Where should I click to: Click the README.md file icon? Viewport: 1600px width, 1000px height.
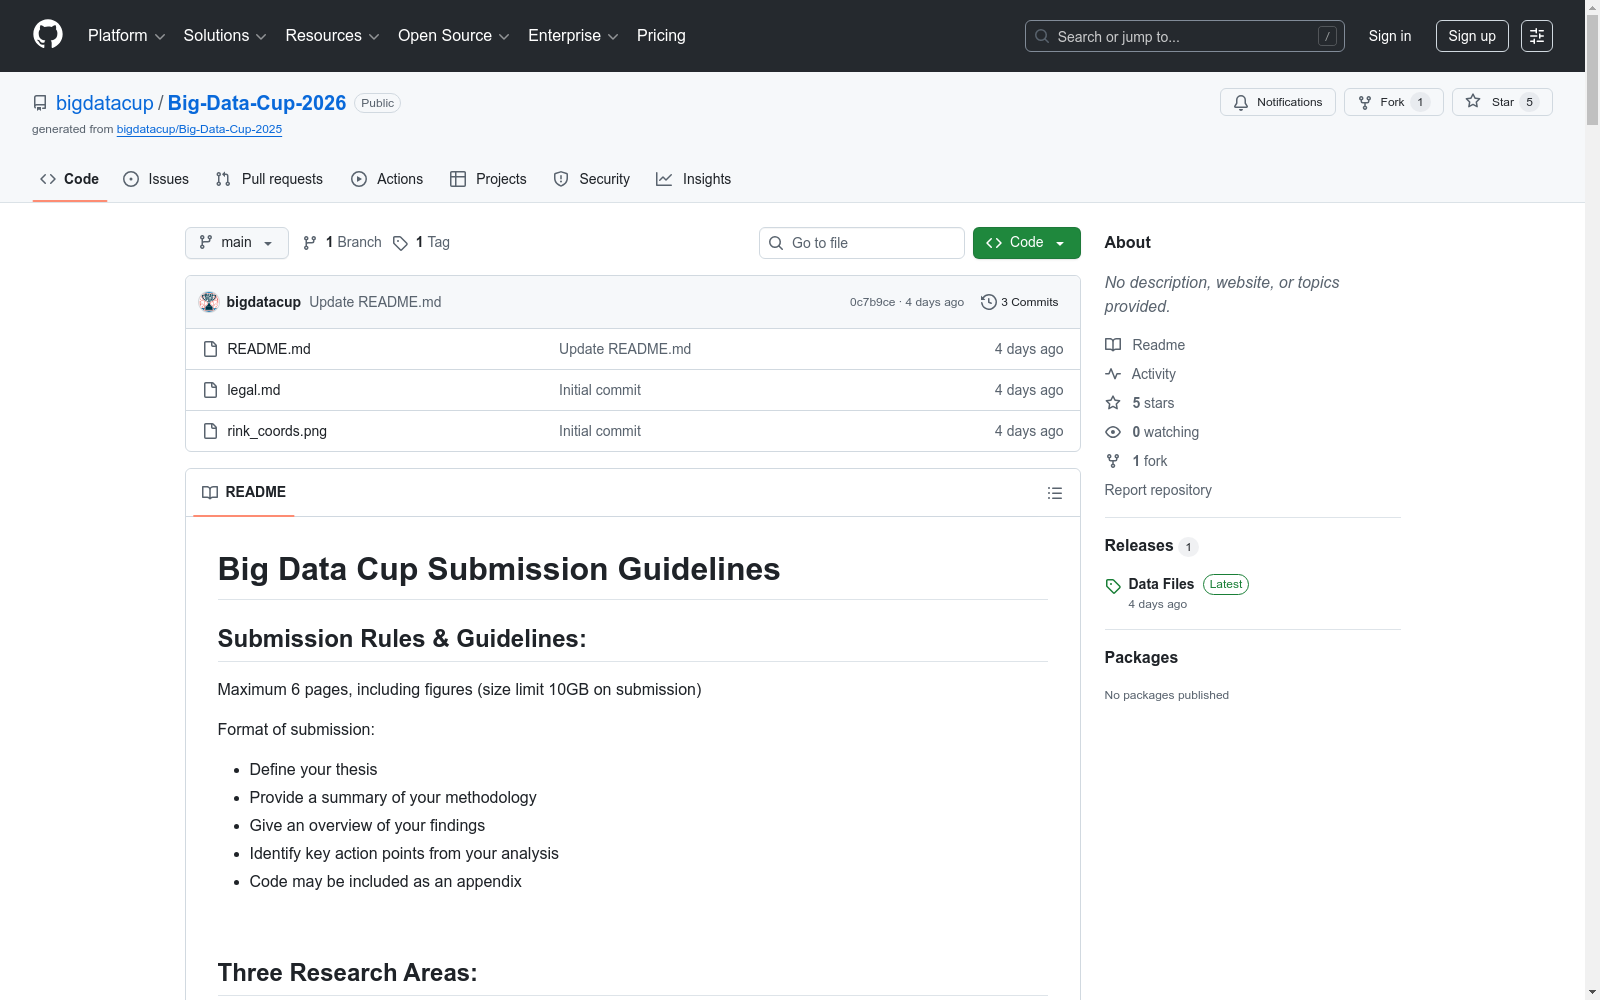[x=210, y=349]
